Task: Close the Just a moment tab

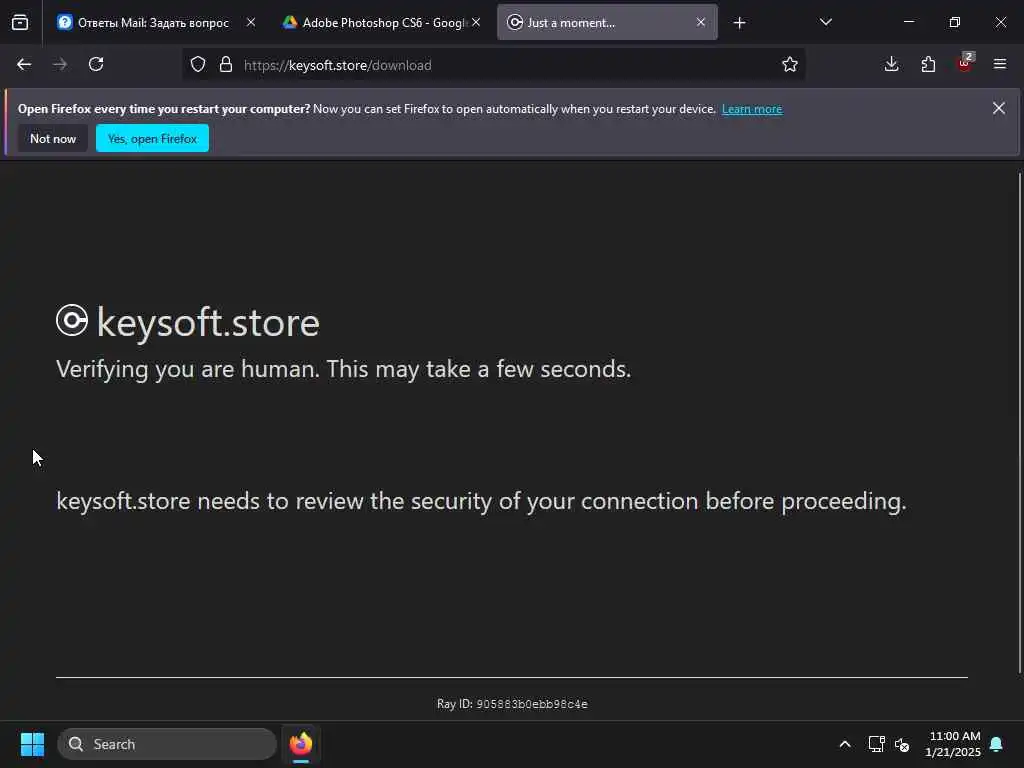Action: point(701,22)
